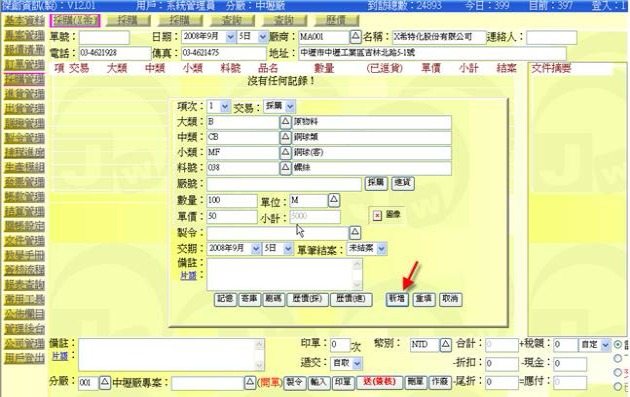Open 進貨管理 in the sidebar
The image size is (630, 397).
[x=25, y=94]
